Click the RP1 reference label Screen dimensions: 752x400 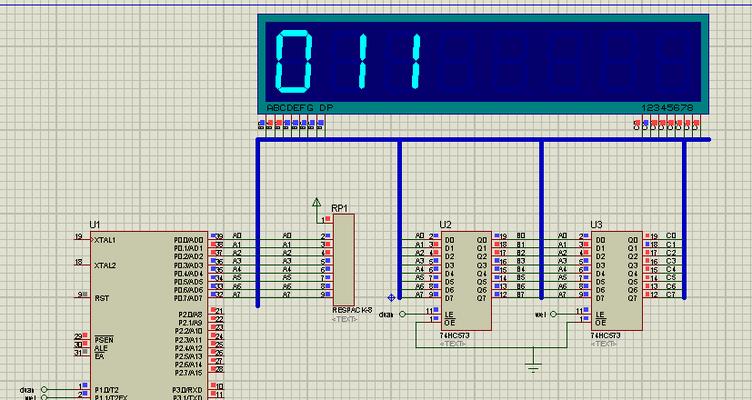click(340, 208)
